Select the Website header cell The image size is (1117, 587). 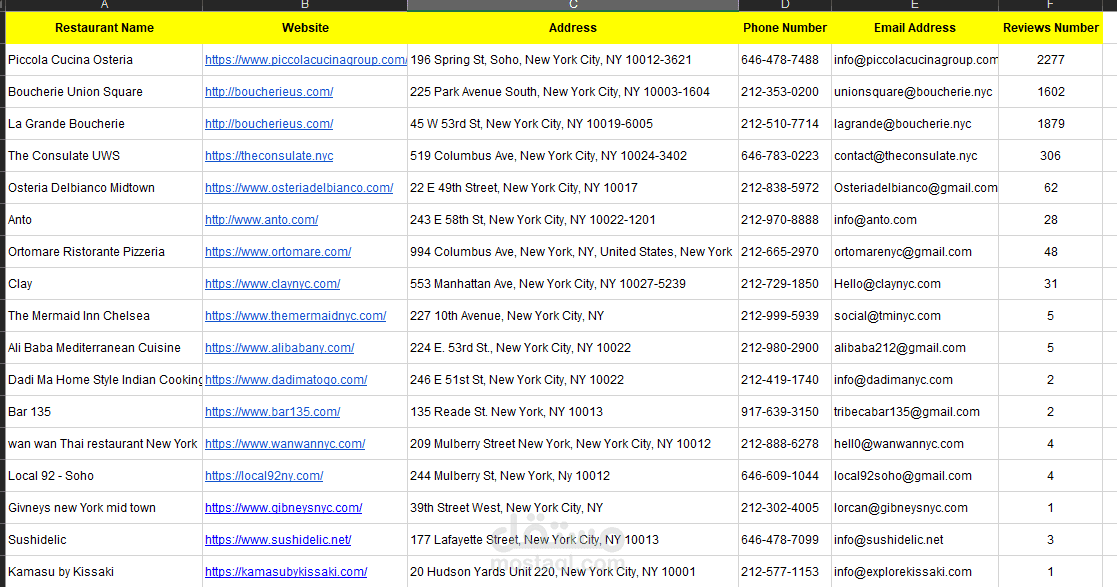point(305,28)
